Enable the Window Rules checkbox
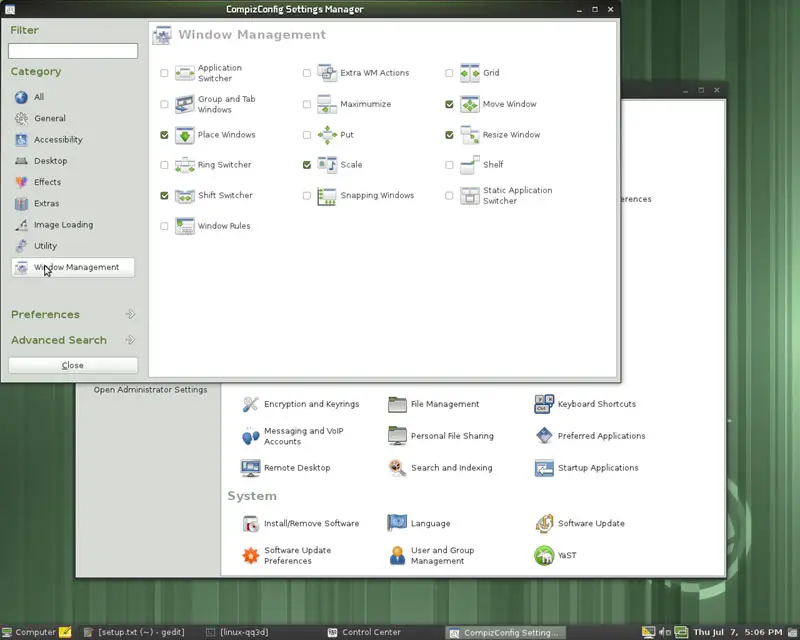The image size is (800, 640). click(x=164, y=226)
